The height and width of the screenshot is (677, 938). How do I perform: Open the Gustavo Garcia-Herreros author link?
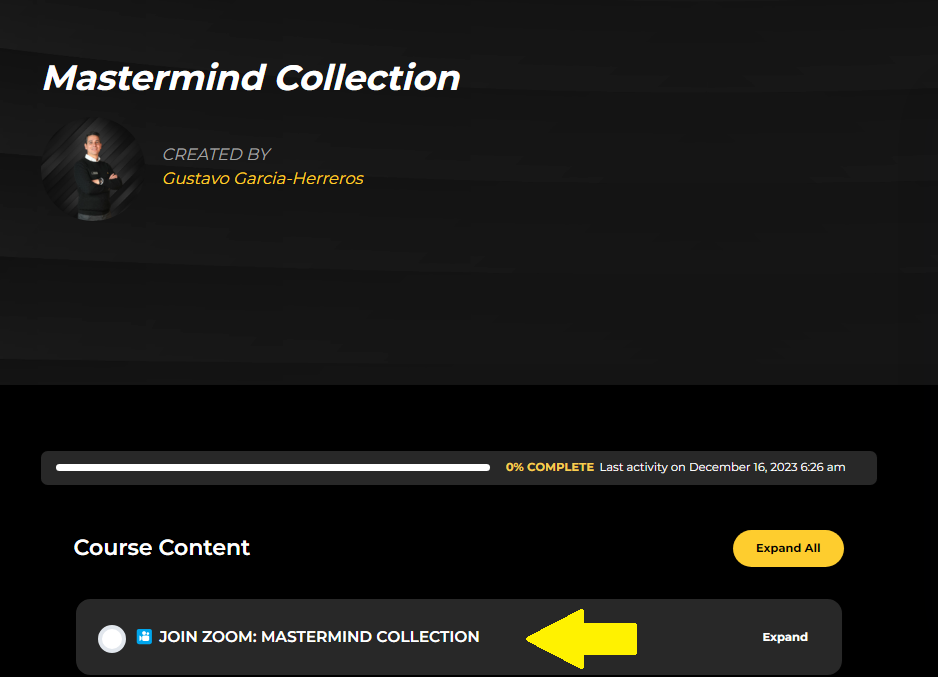coord(263,179)
